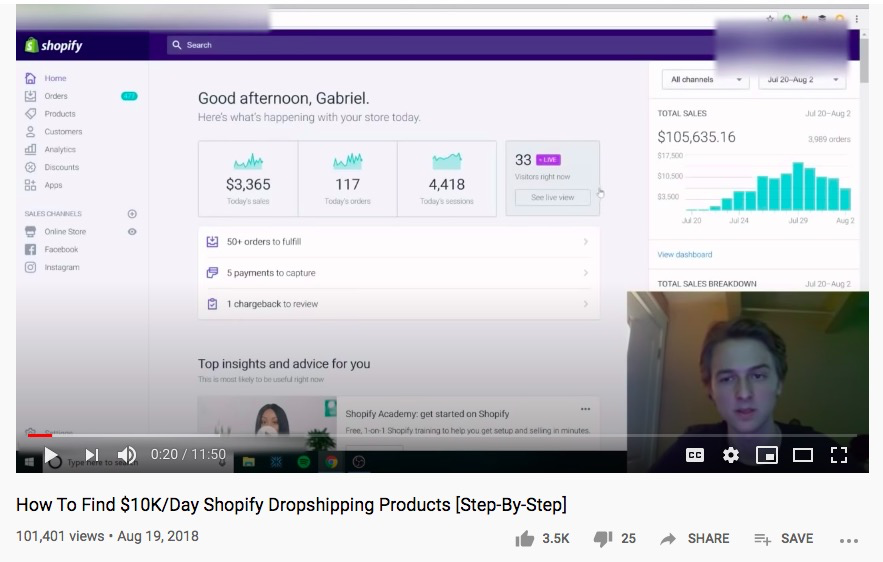Click the Orders inbox icon

[30, 96]
